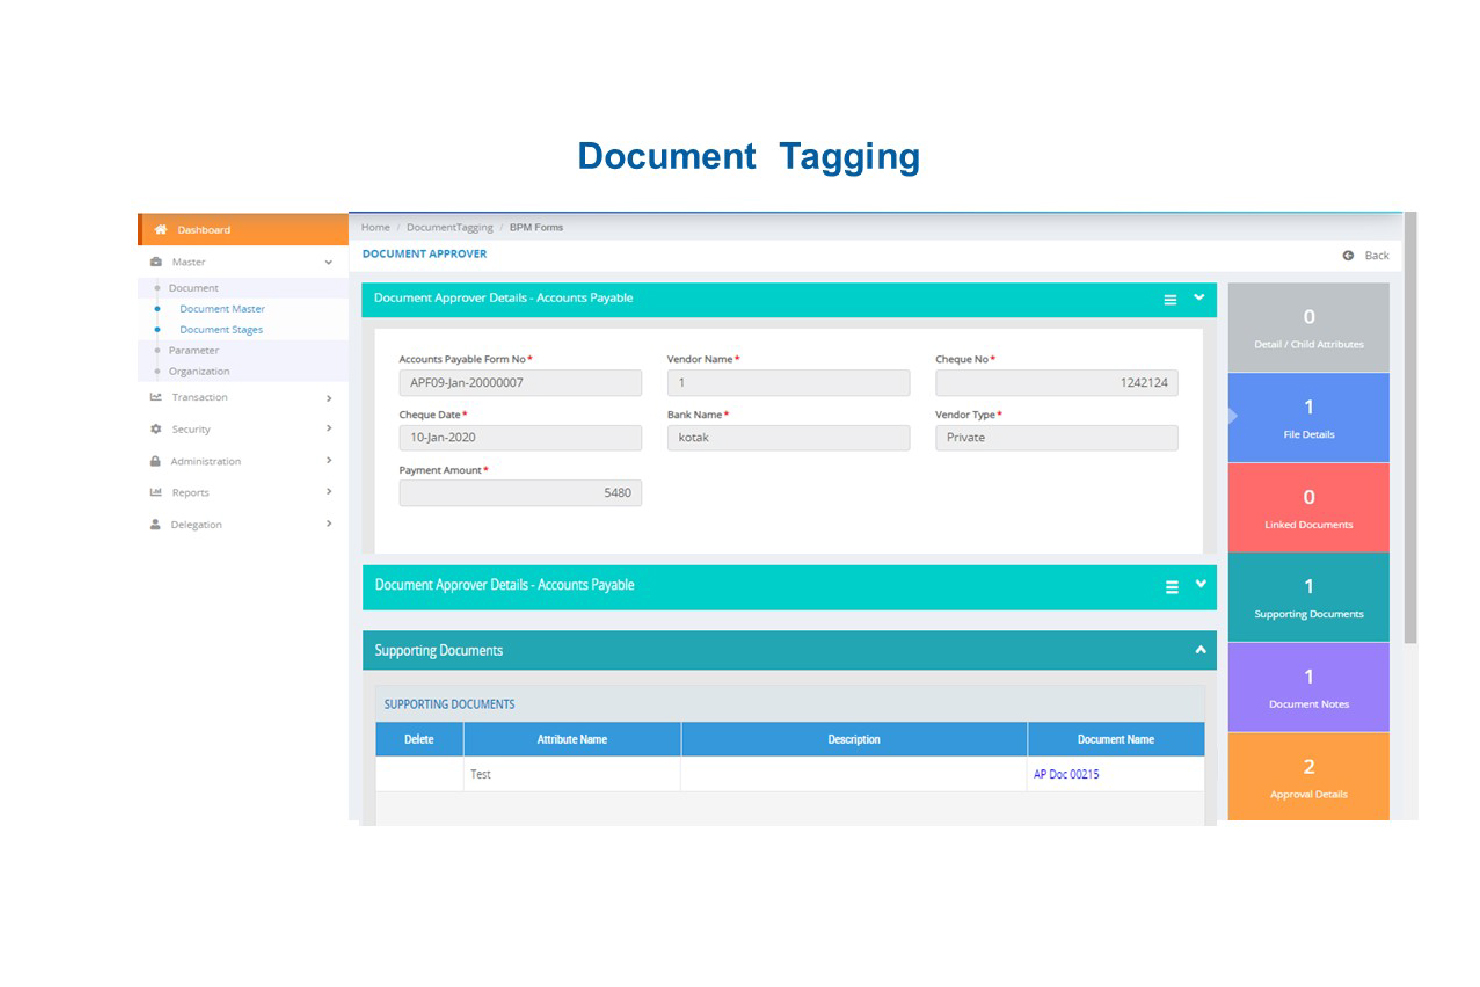Click the Back arrow icon
This screenshot has width=1480, height=987.
(1348, 255)
